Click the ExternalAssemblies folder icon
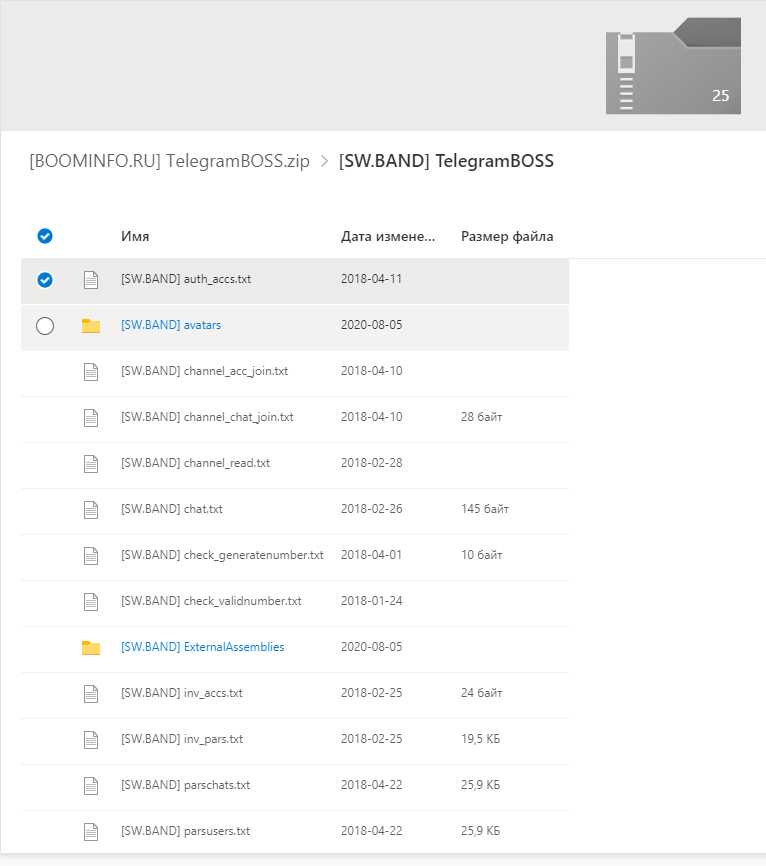Image resolution: width=766 pixels, height=866 pixels. coord(91,647)
